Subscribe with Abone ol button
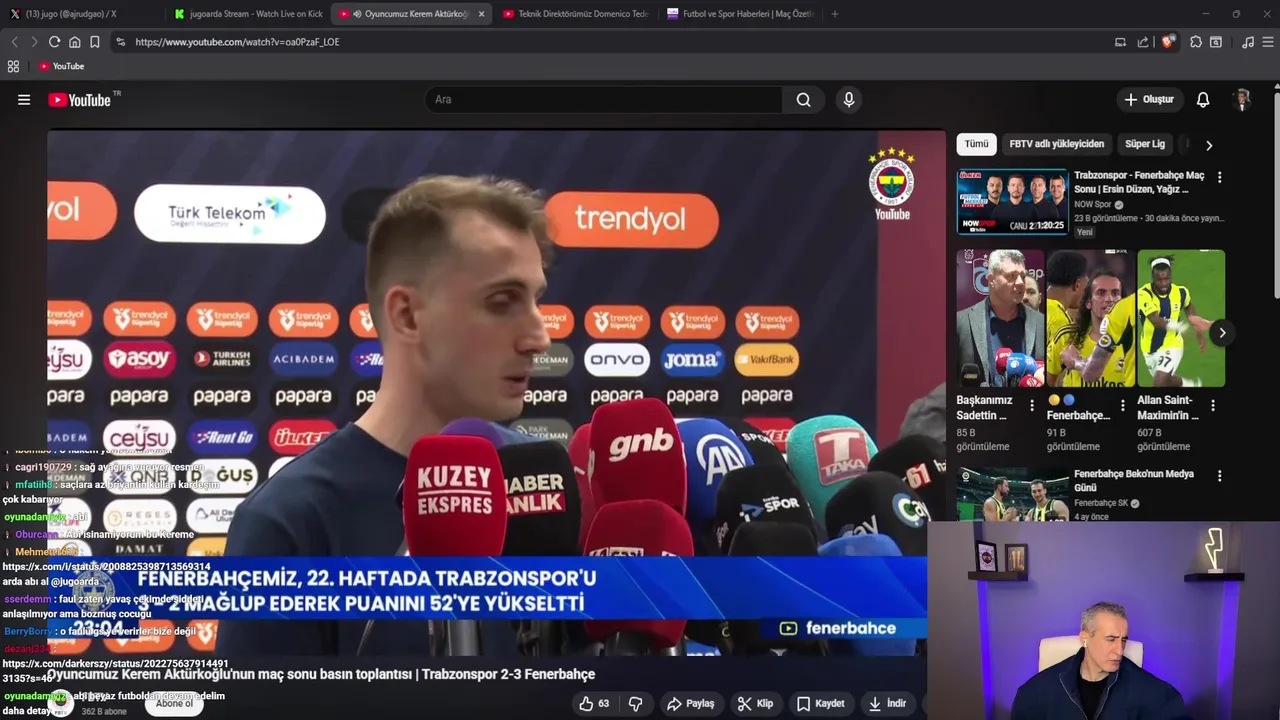The height and width of the screenshot is (720, 1280). [x=174, y=704]
